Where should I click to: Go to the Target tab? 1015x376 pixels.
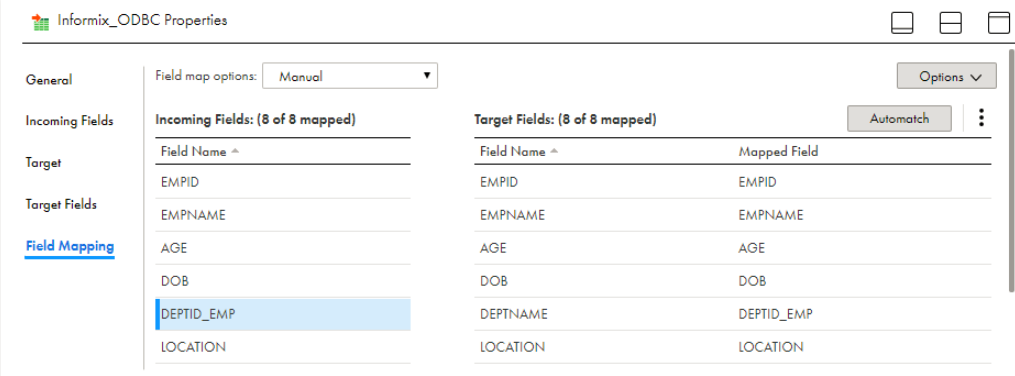click(x=43, y=163)
